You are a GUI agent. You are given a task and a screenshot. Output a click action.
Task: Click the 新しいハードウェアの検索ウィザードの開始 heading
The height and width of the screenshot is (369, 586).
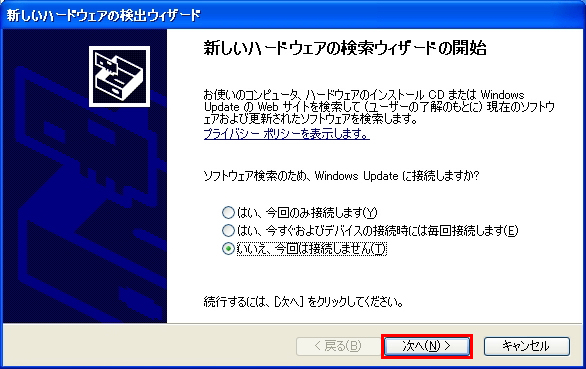pos(345,49)
